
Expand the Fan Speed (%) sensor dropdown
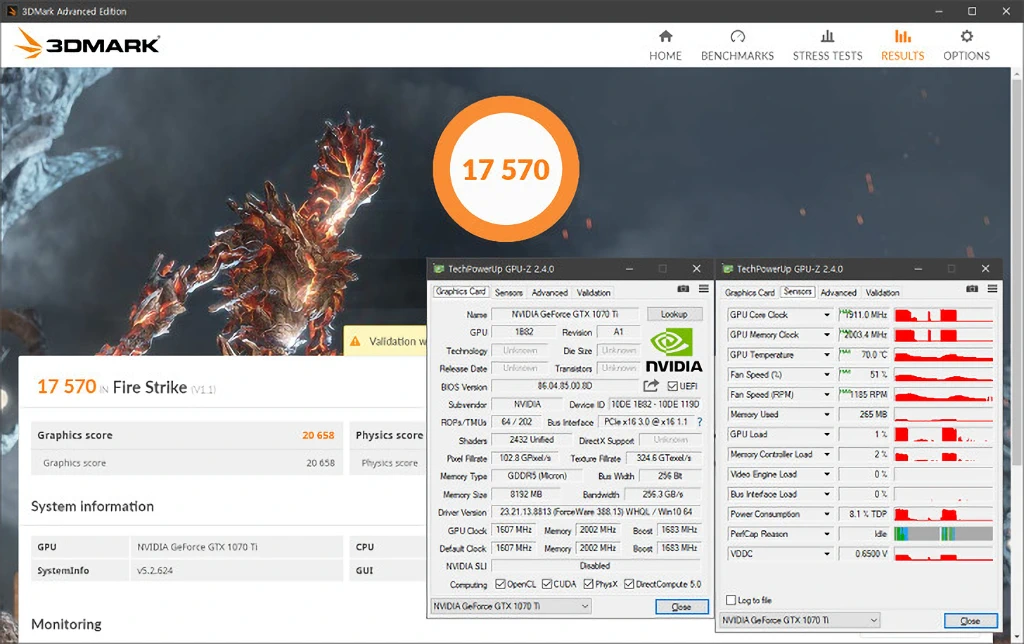[827, 374]
